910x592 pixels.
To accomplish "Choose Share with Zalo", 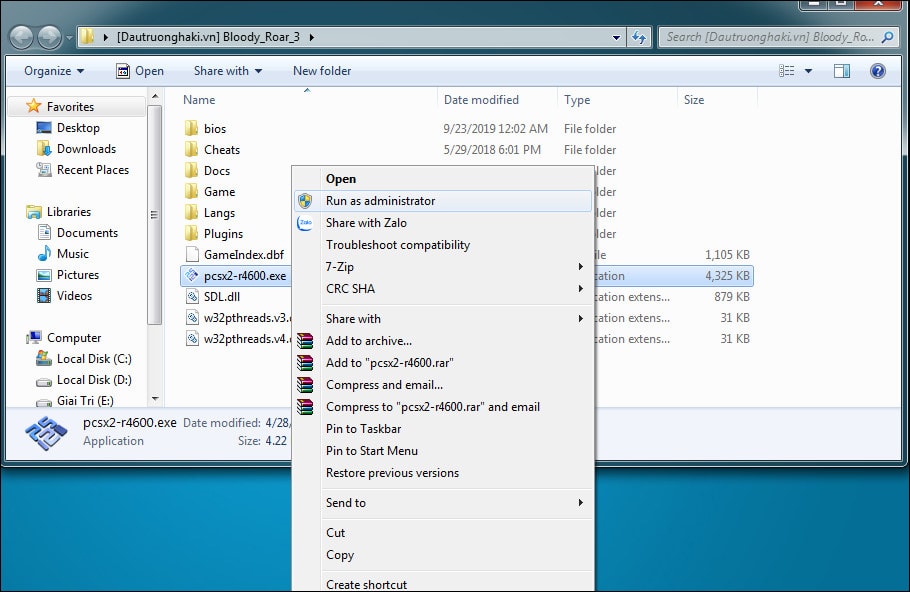I will [x=443, y=223].
